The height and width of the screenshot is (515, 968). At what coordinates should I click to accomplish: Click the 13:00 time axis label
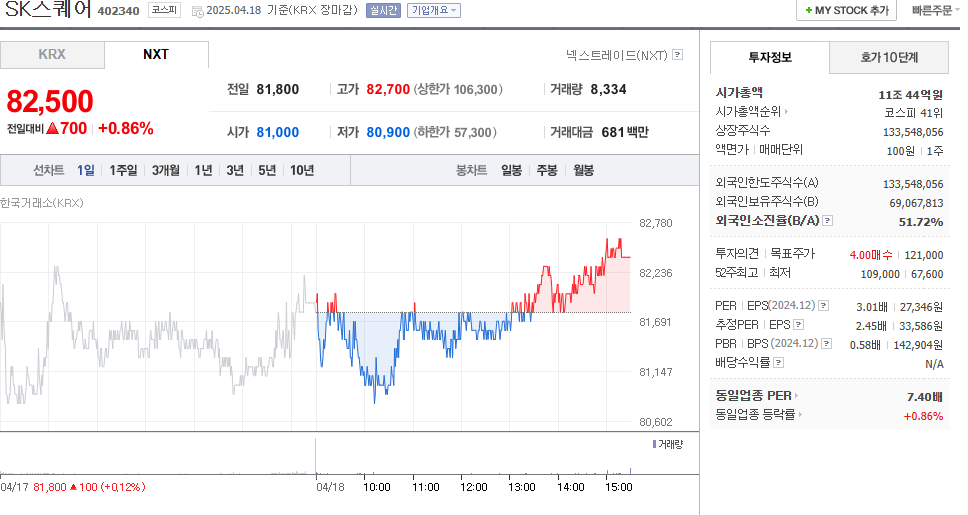point(522,487)
